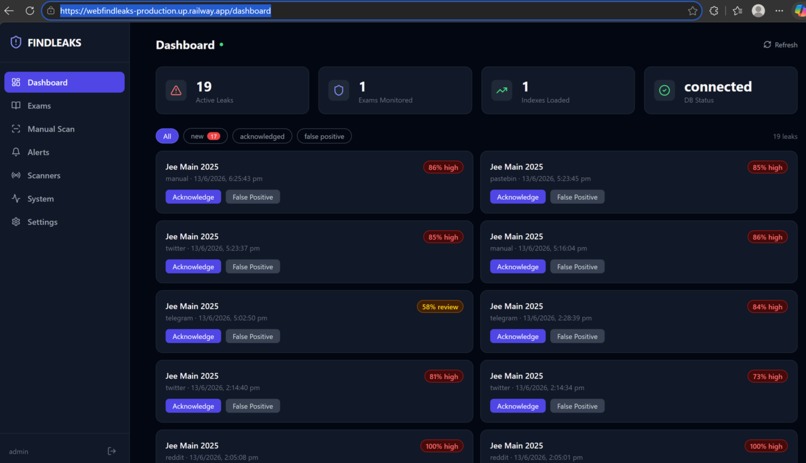Click the DB Status check-circle icon
This screenshot has width=806, height=463.
click(x=664, y=90)
